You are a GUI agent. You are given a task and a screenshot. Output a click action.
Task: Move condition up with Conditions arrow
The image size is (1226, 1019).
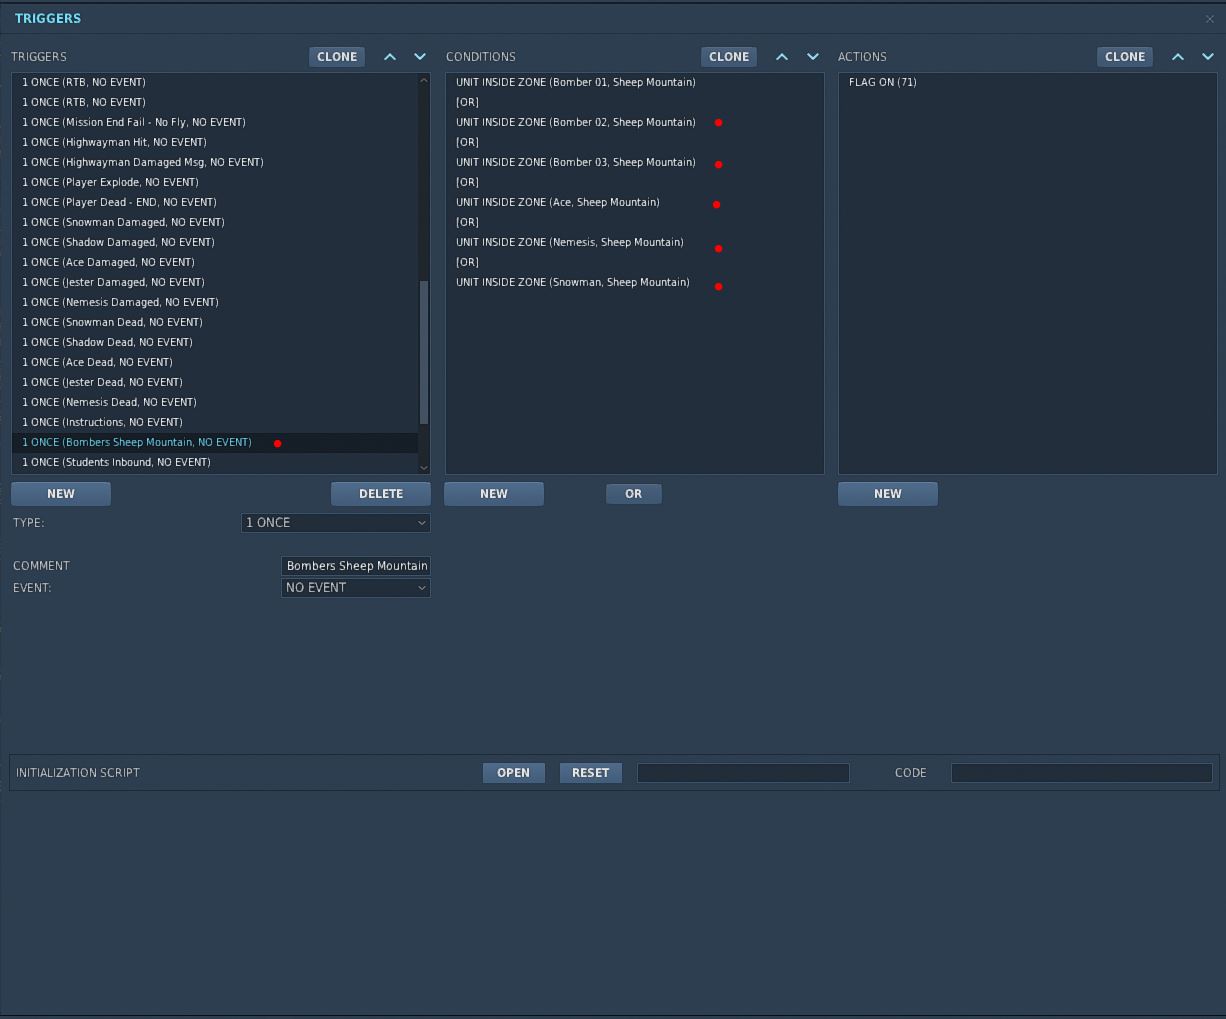pyautogui.click(x=782, y=57)
